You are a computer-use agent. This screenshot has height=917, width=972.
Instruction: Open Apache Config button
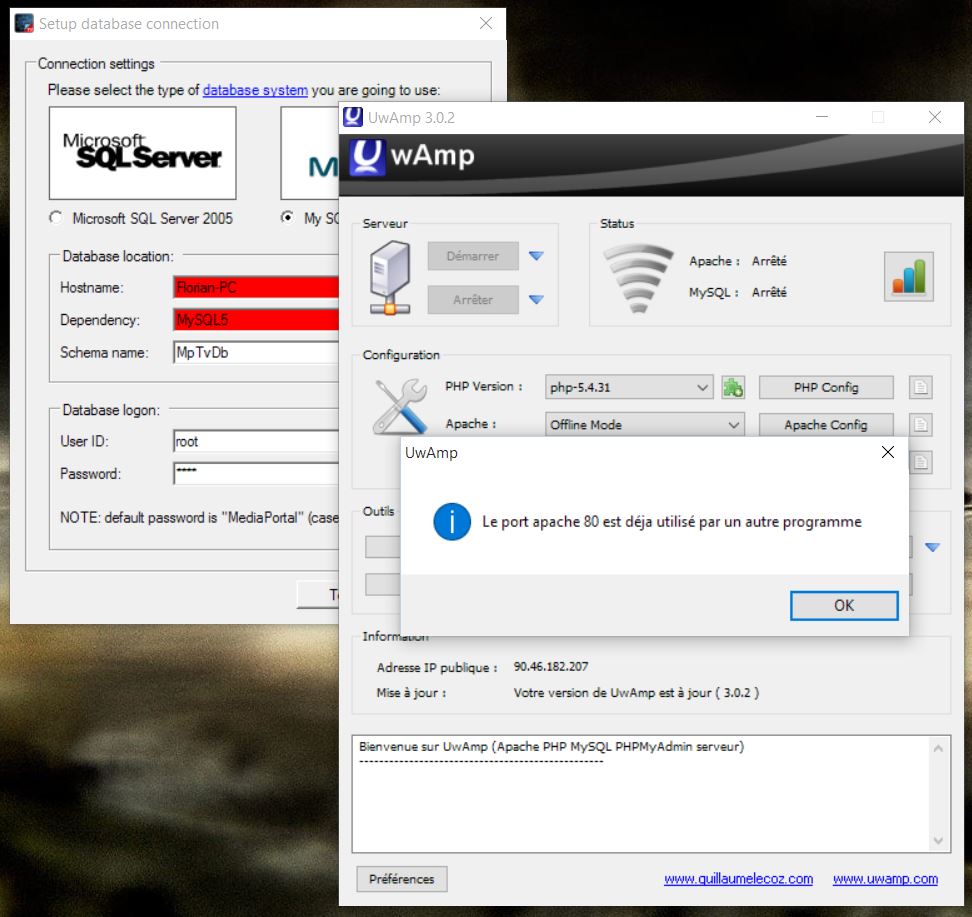[x=826, y=425]
